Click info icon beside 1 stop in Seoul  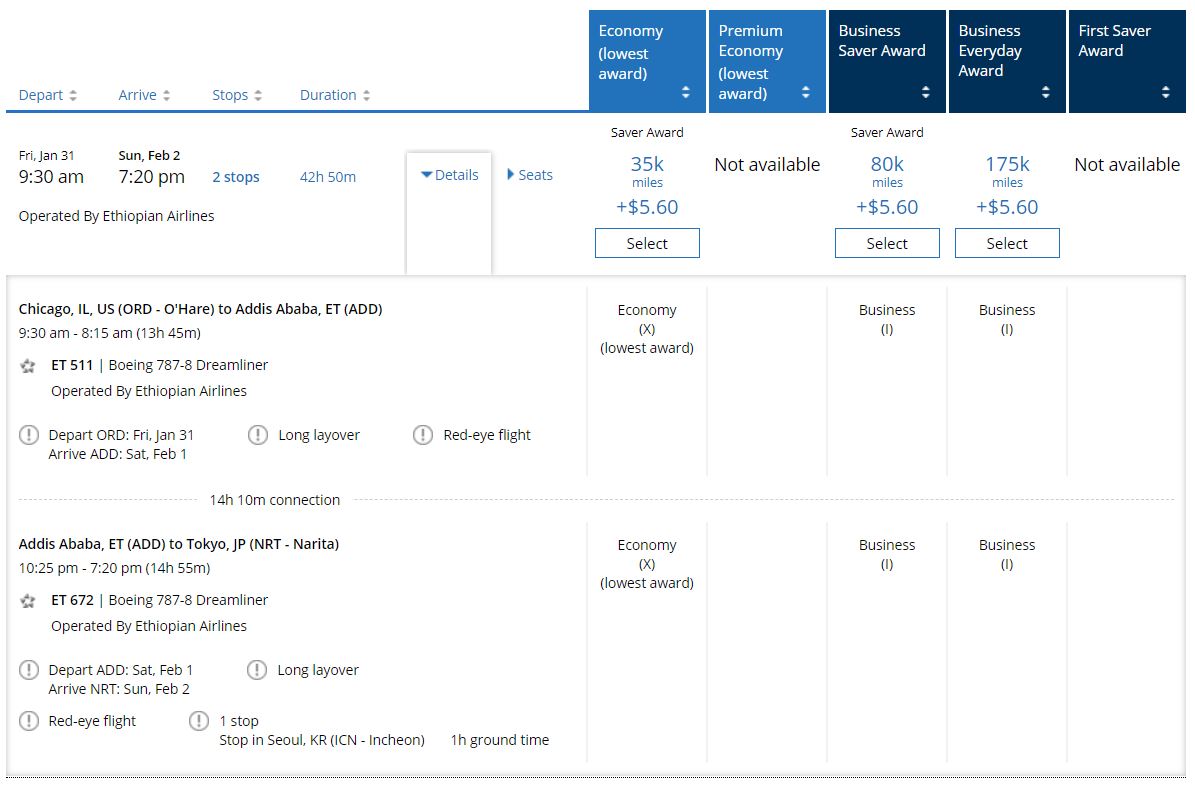click(x=199, y=721)
